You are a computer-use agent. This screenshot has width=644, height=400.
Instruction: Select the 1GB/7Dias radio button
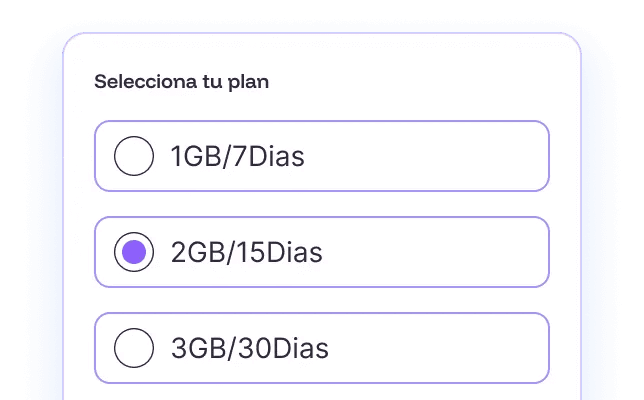[x=134, y=156]
